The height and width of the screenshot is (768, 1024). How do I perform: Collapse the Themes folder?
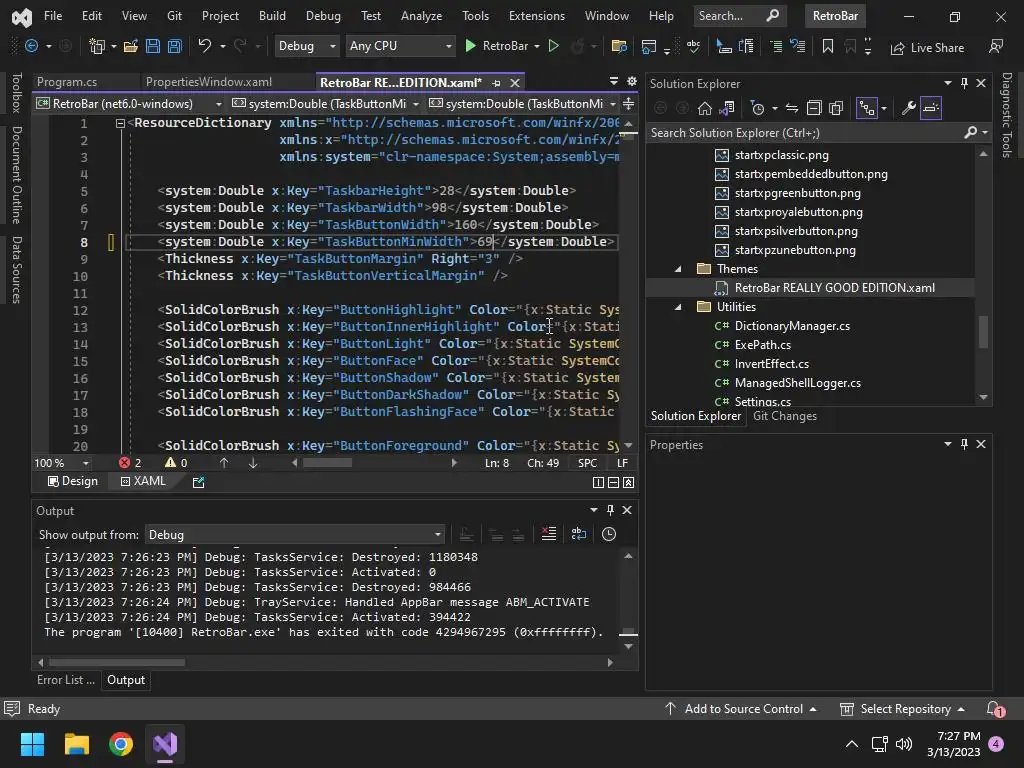pyautogui.click(x=678, y=269)
